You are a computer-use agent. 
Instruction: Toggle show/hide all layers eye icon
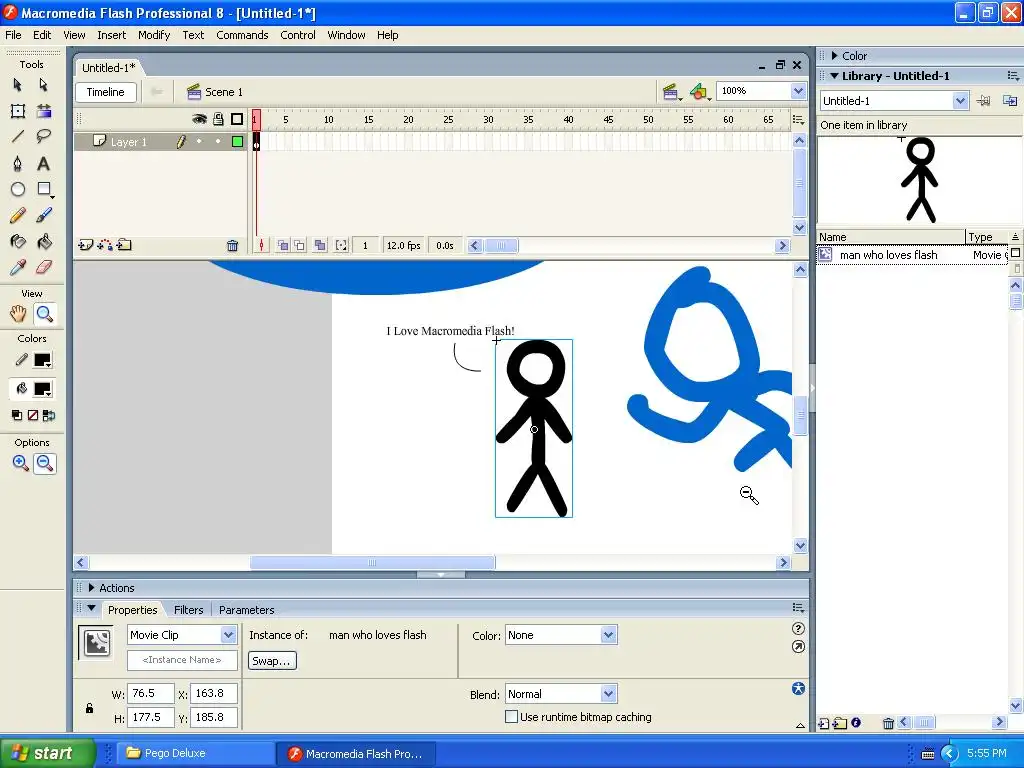199,119
